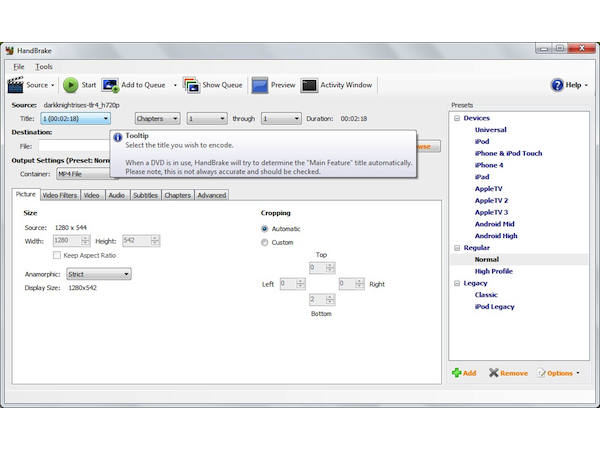The width and height of the screenshot is (600, 450).
Task: Click the green plus Add preset icon
Action: pyautogui.click(x=456, y=373)
